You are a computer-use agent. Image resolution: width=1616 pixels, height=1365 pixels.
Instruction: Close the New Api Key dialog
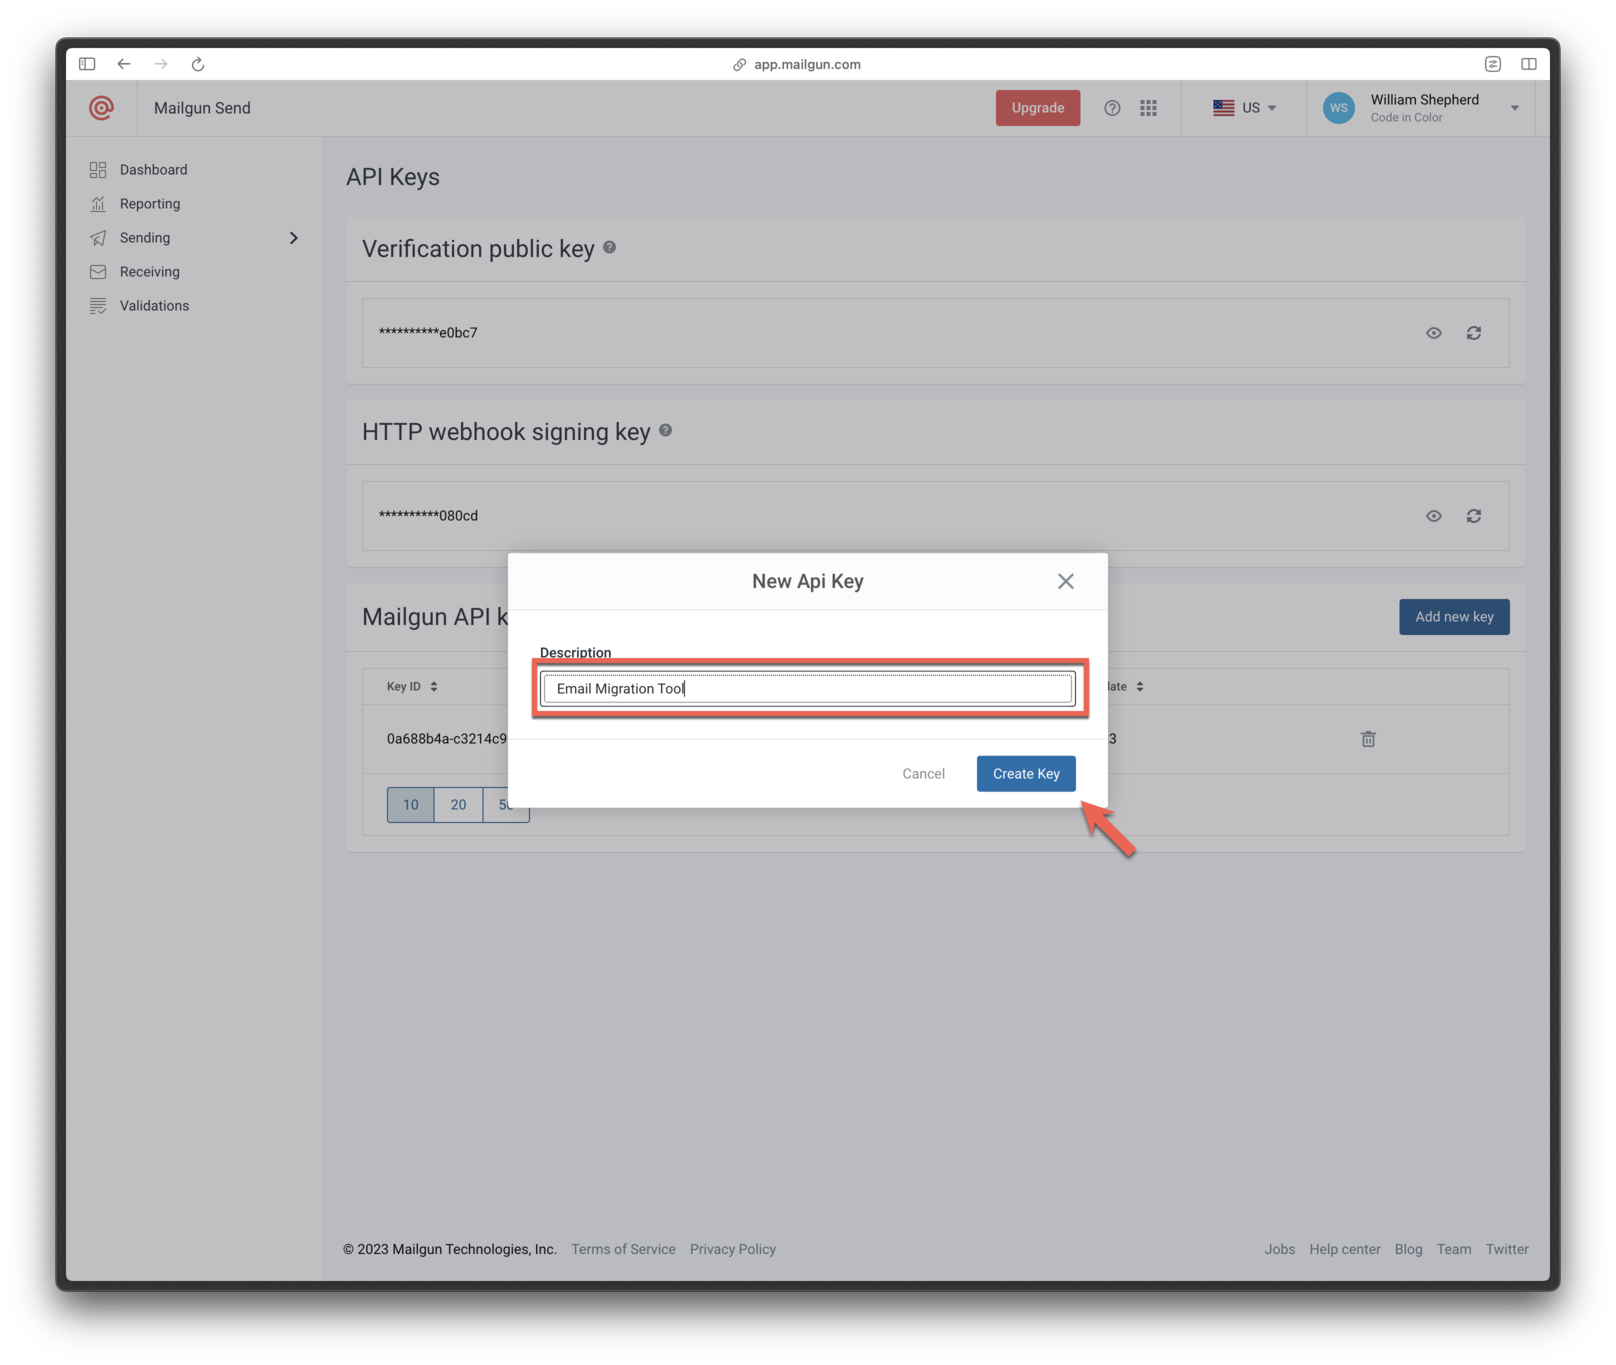click(1066, 581)
